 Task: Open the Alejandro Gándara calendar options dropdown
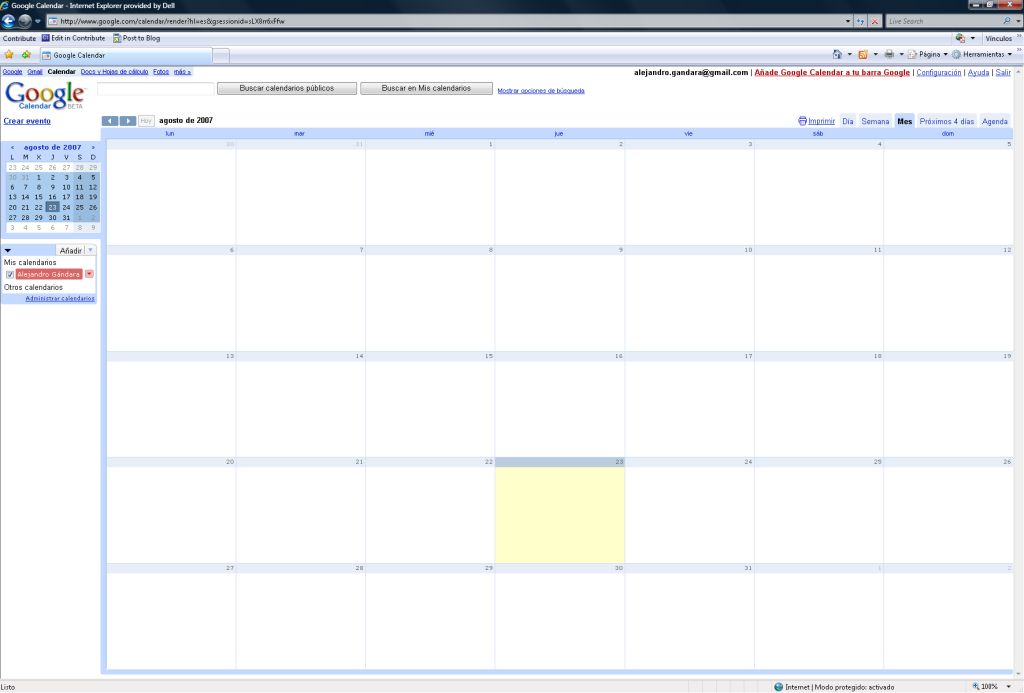[89, 274]
